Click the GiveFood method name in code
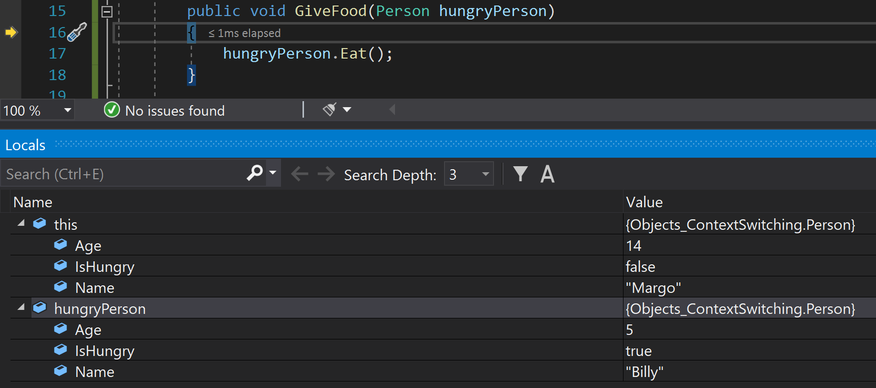Viewport: 876px width, 388px height. 331,11
